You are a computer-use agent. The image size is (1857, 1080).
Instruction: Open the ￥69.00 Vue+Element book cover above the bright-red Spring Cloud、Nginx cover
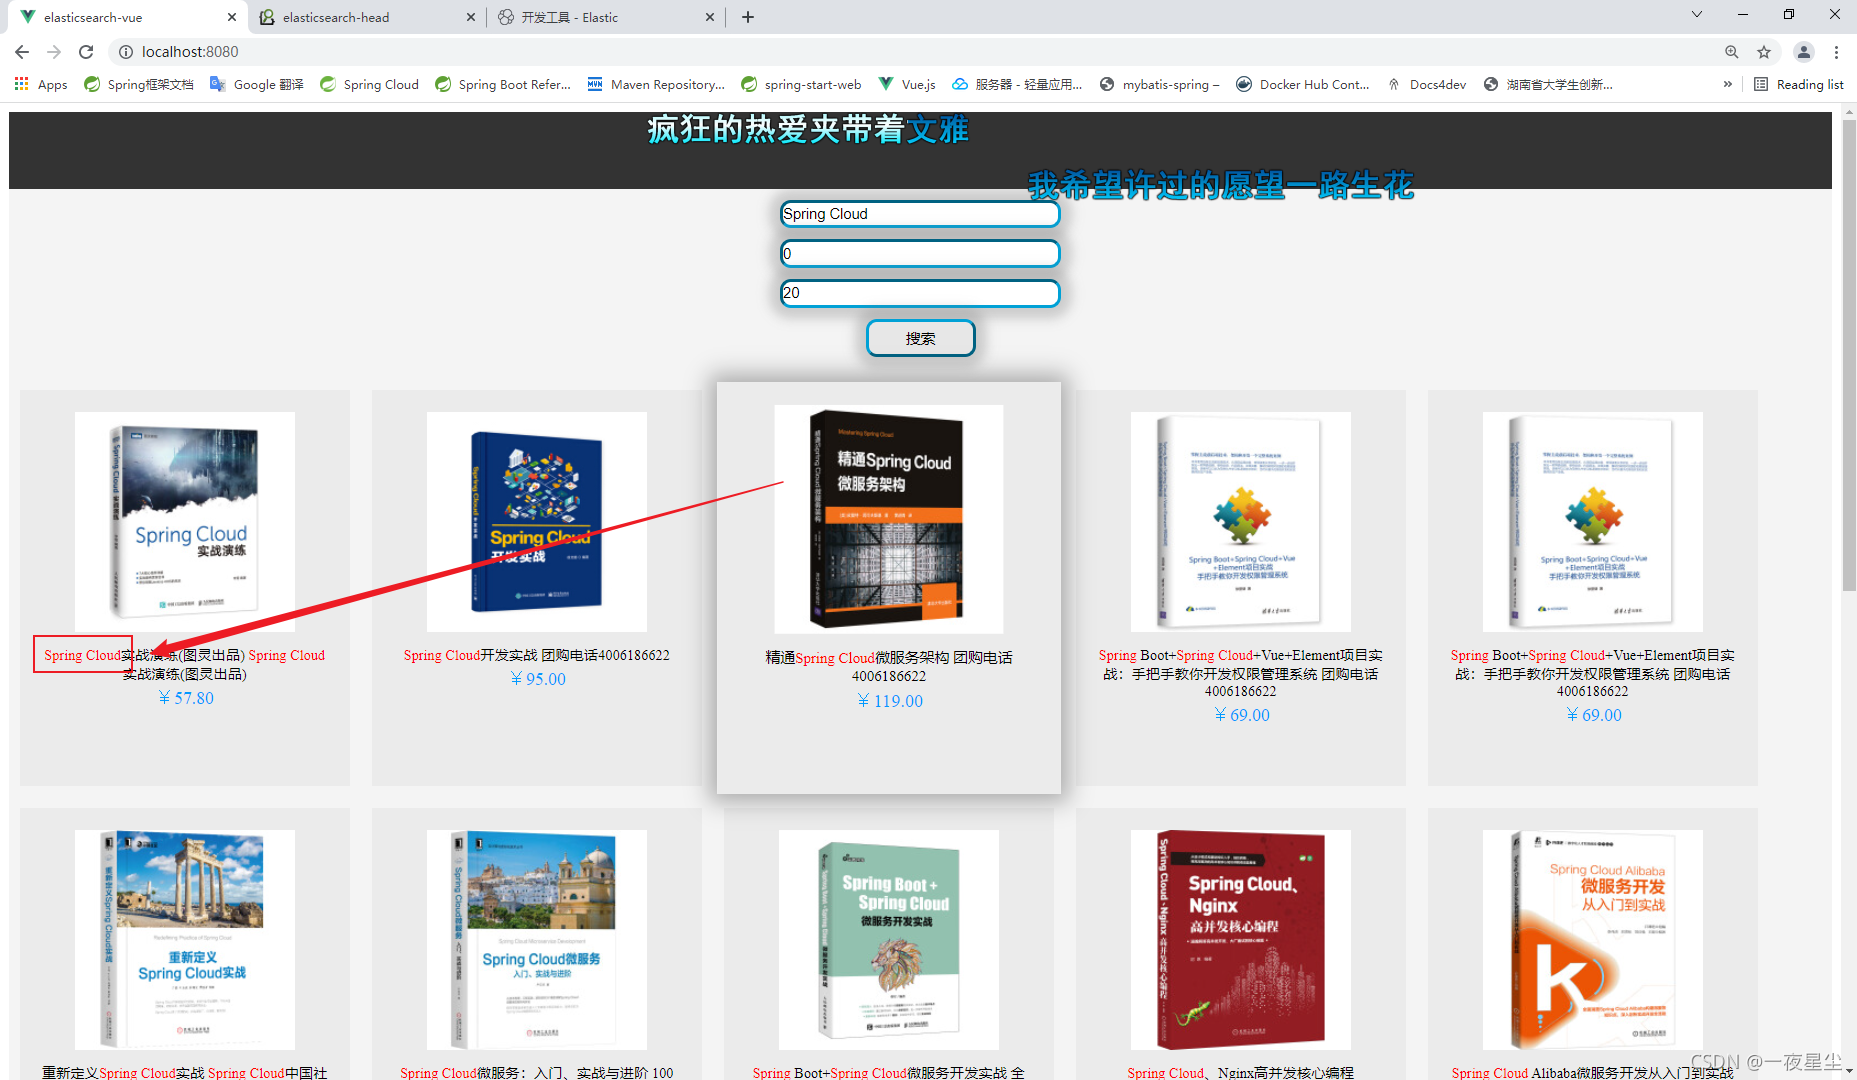[1241, 521]
